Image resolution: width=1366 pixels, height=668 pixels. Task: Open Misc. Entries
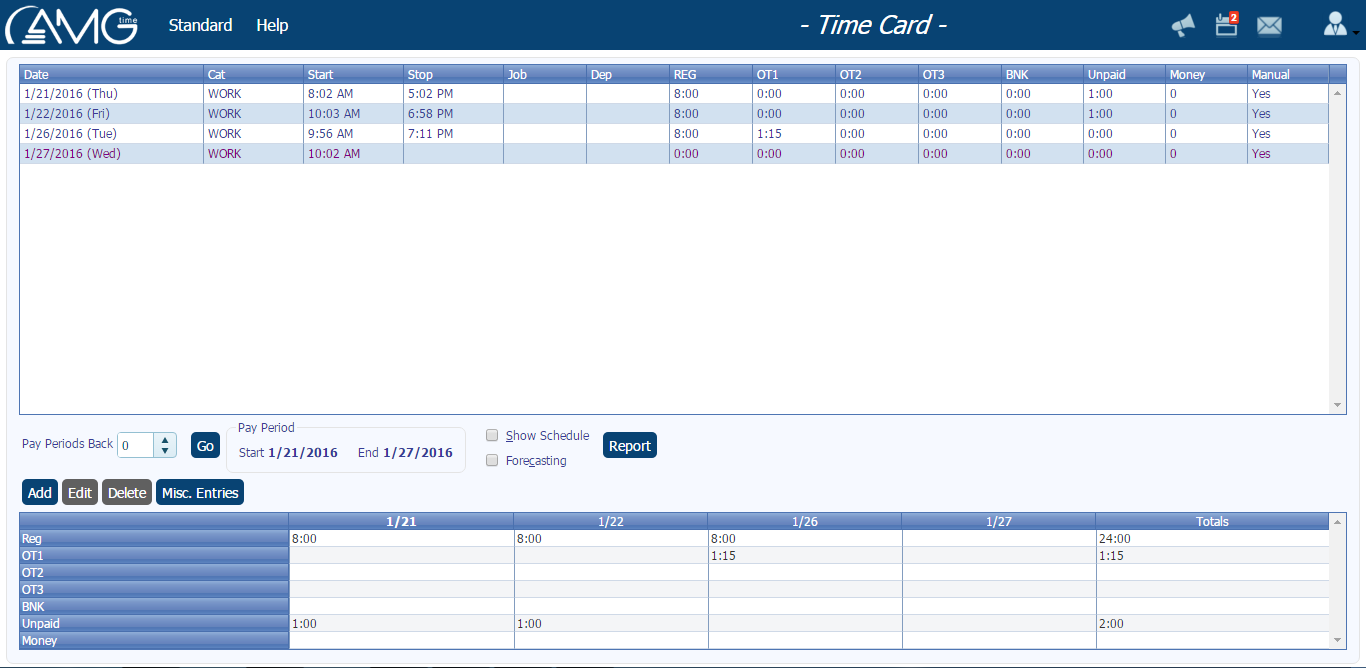pos(199,492)
